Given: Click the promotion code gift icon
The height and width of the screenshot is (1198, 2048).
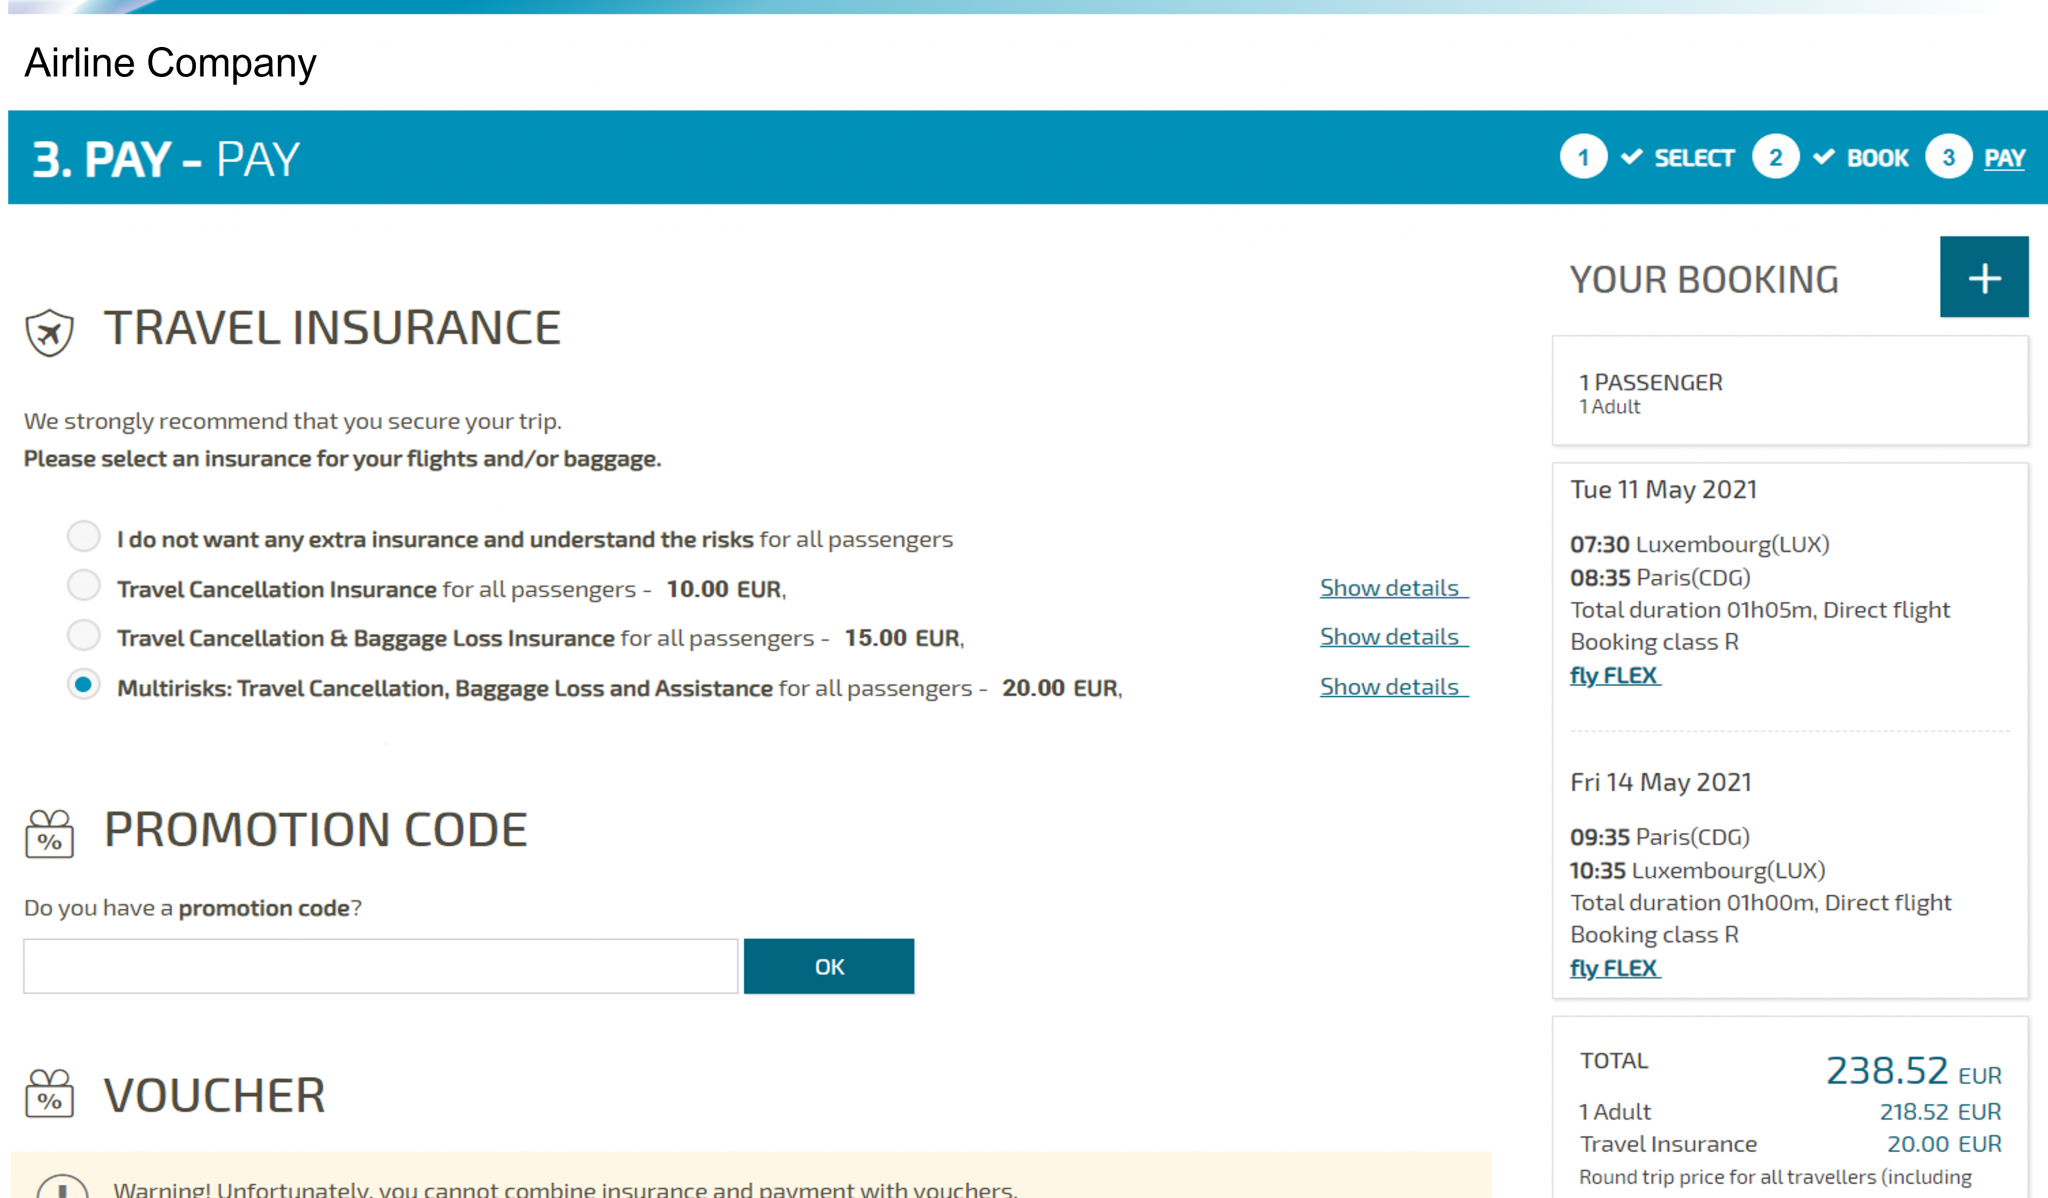Looking at the screenshot, I should (49, 834).
